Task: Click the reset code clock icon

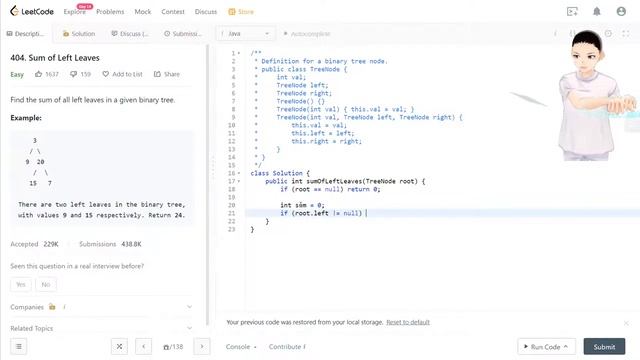Action: tap(608, 33)
